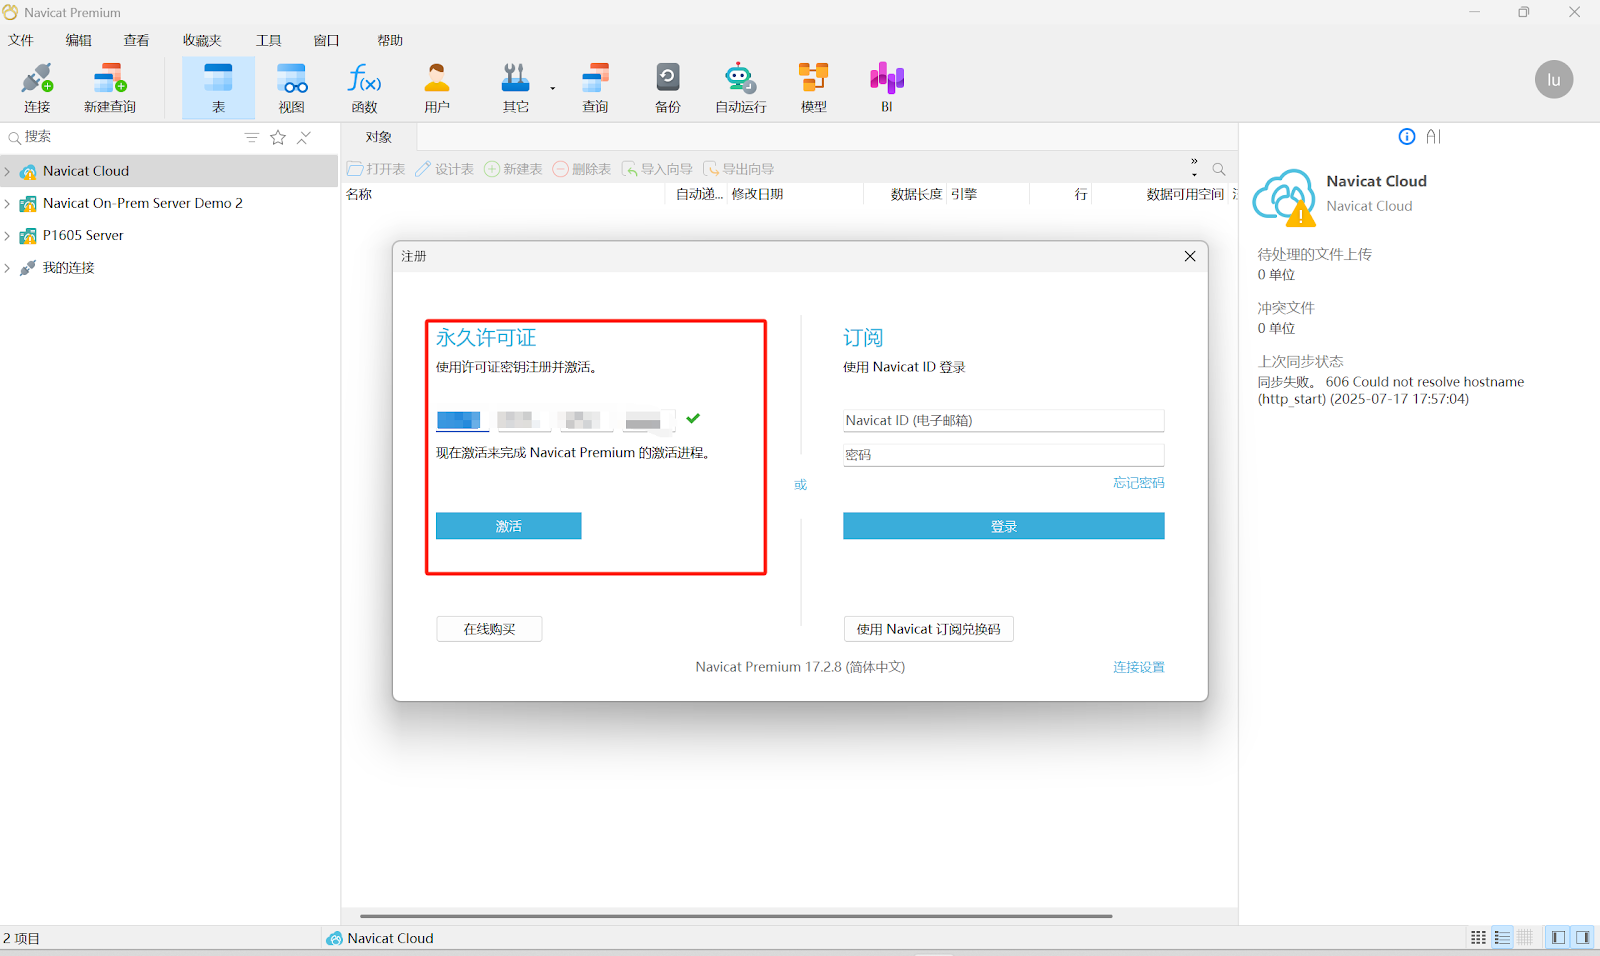This screenshot has height=956, width=1600.
Task: Click 使用 Navicat 订阅兑换码 button
Action: [x=928, y=629]
